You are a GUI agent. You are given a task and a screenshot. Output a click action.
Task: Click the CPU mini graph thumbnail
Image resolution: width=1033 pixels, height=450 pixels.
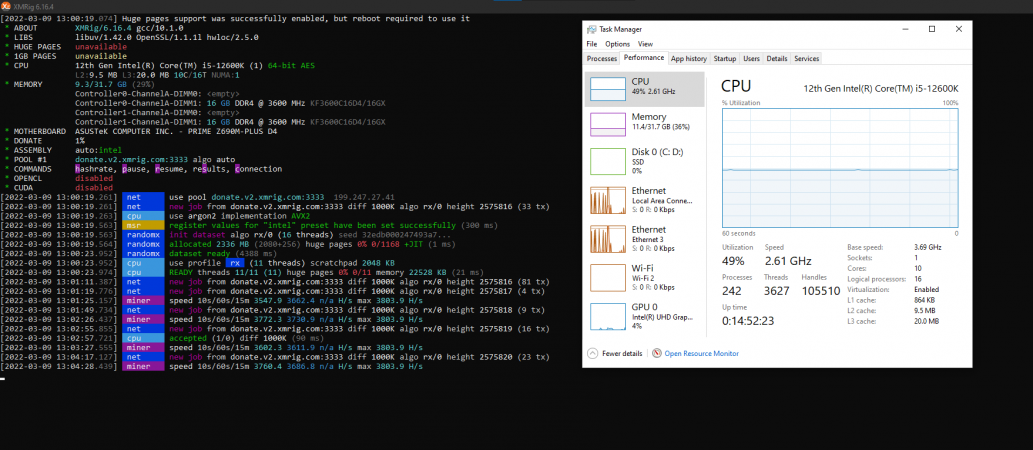pos(607,88)
